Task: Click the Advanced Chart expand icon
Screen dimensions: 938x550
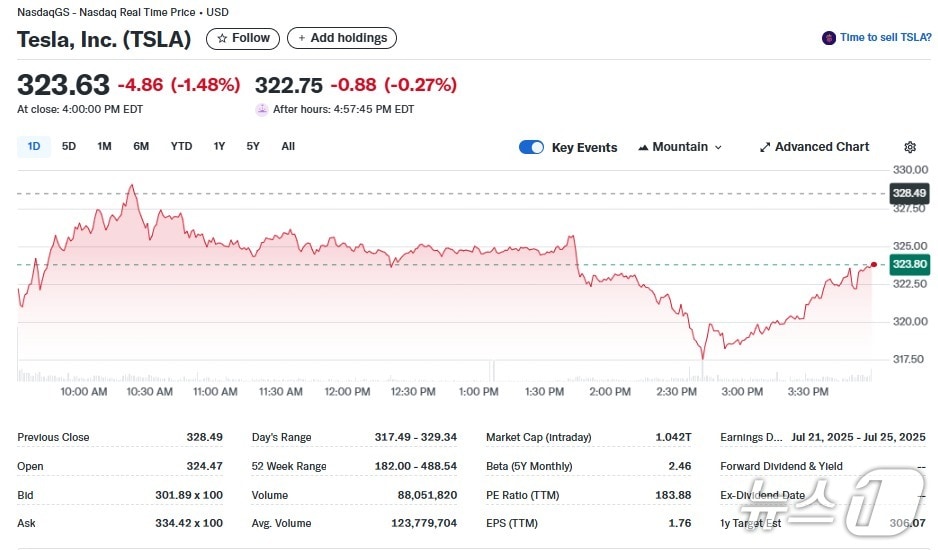Action: coord(765,147)
